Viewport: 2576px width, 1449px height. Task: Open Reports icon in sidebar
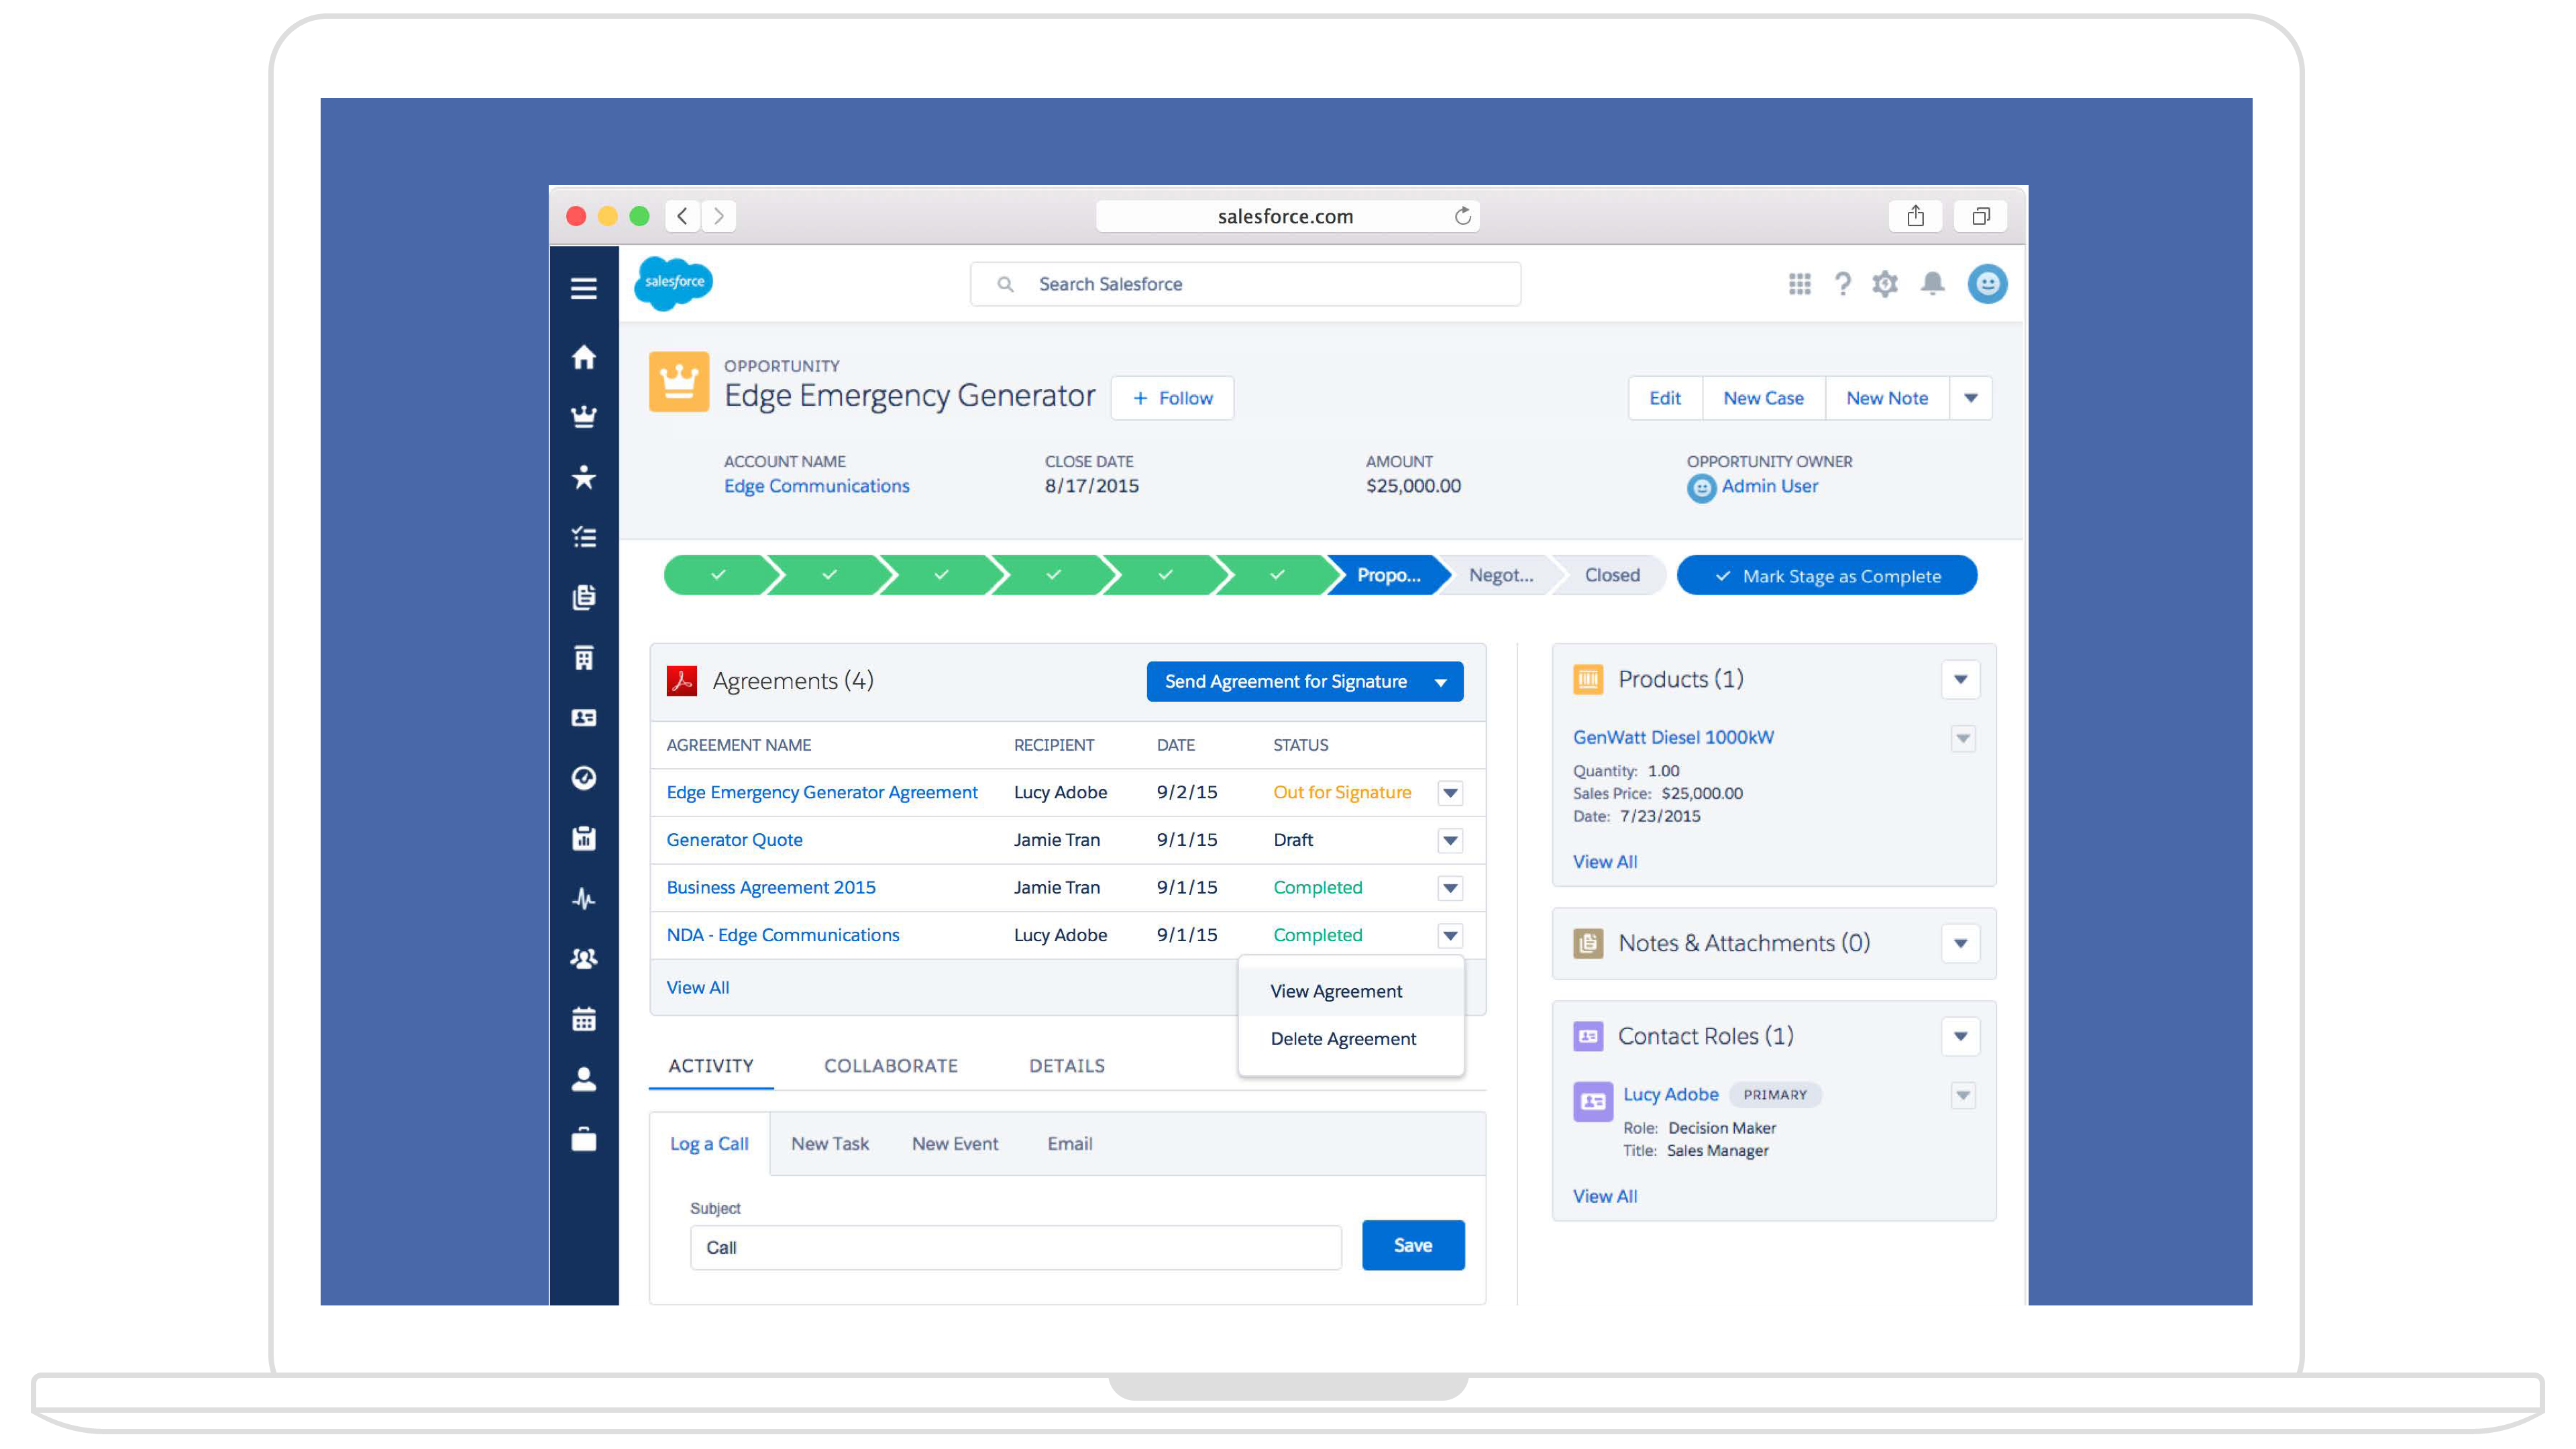click(x=584, y=838)
